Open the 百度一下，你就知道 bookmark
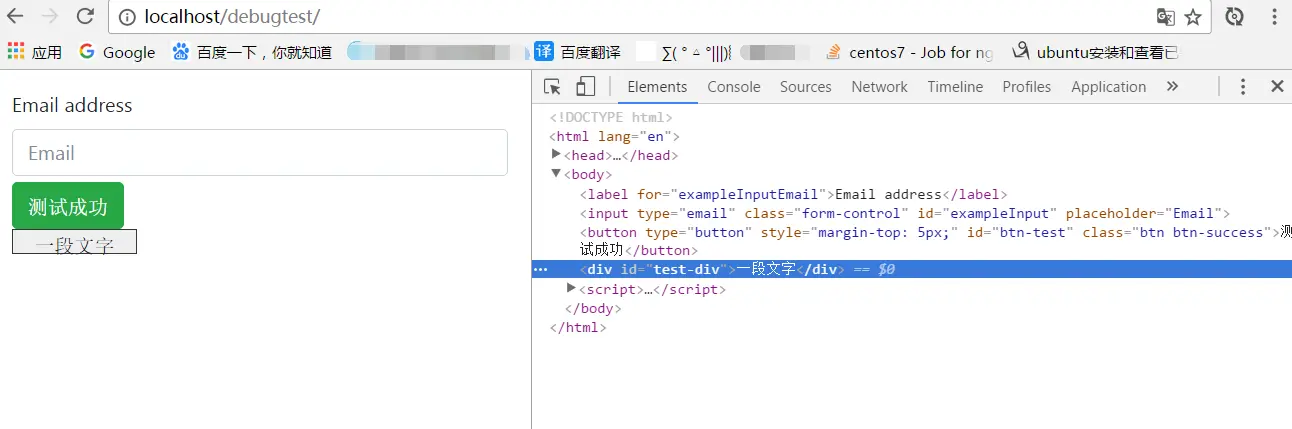This screenshot has height=429, width=1292. pos(252,52)
